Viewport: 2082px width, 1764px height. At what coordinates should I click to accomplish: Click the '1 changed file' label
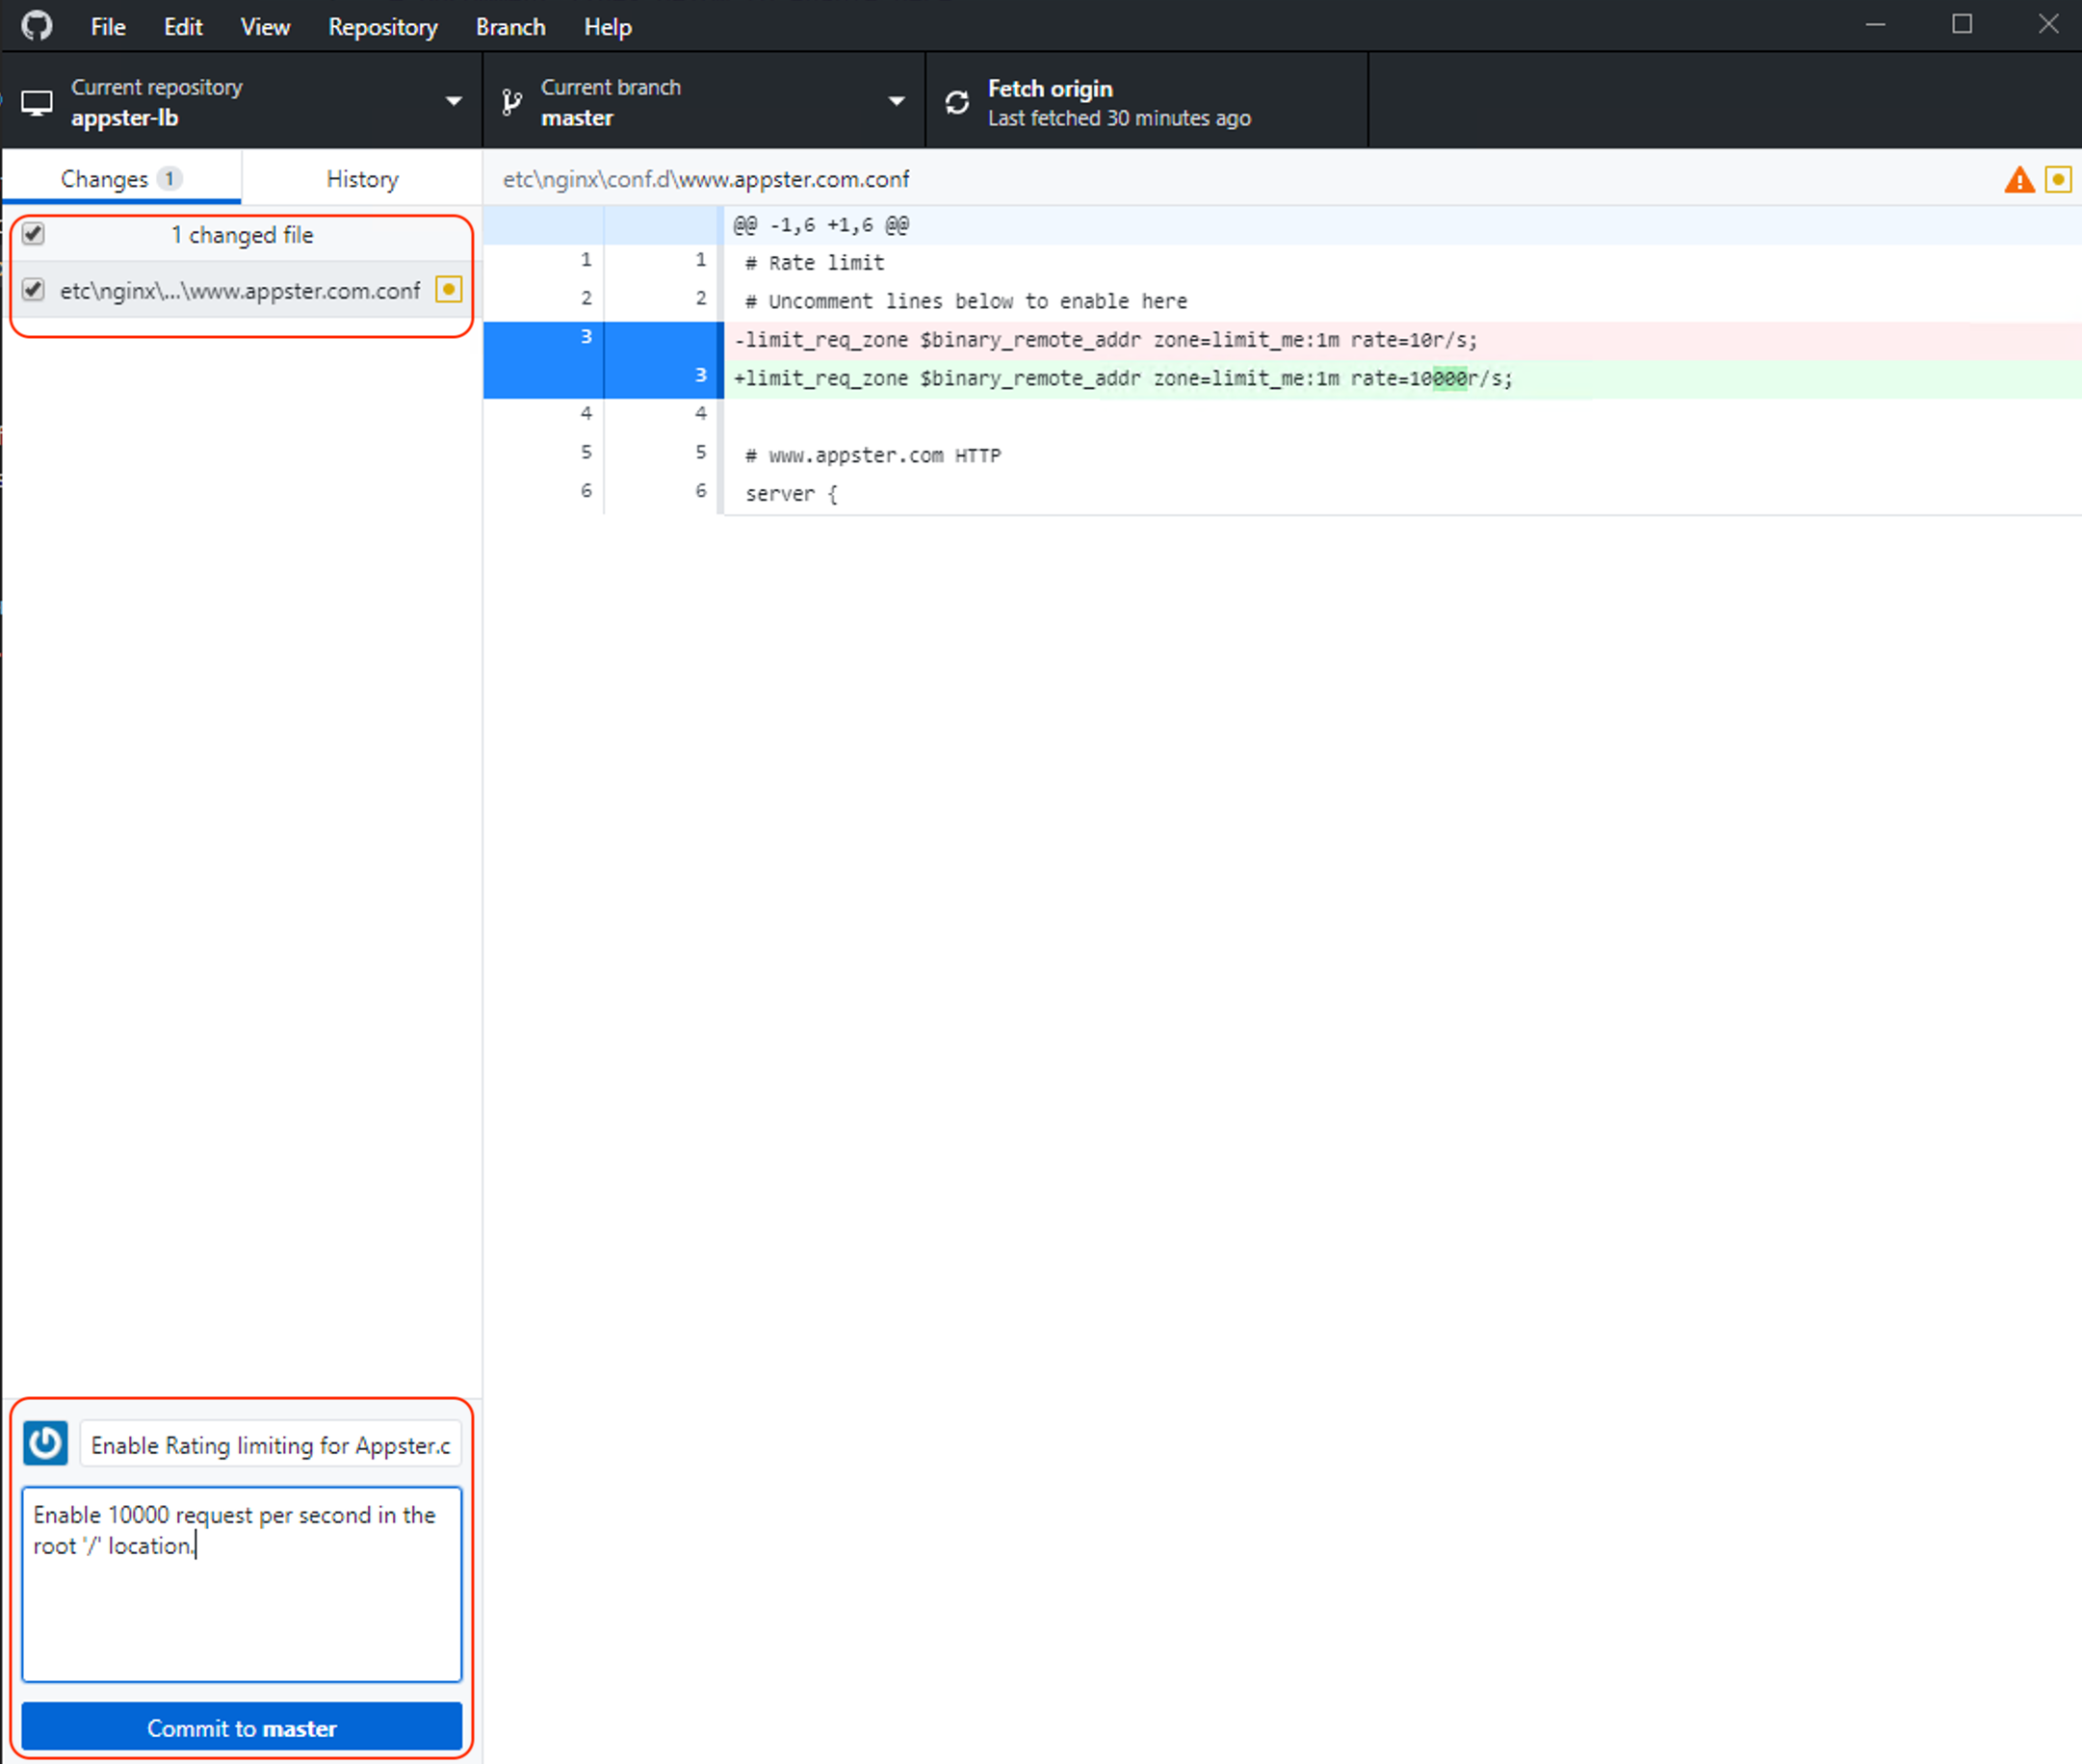tap(242, 235)
